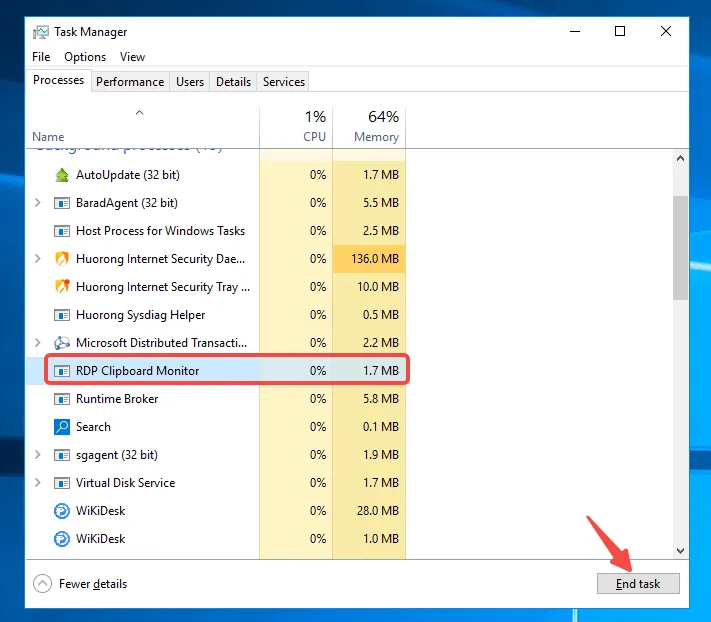Open the View menu
Screen dimensions: 711x622
[132, 57]
